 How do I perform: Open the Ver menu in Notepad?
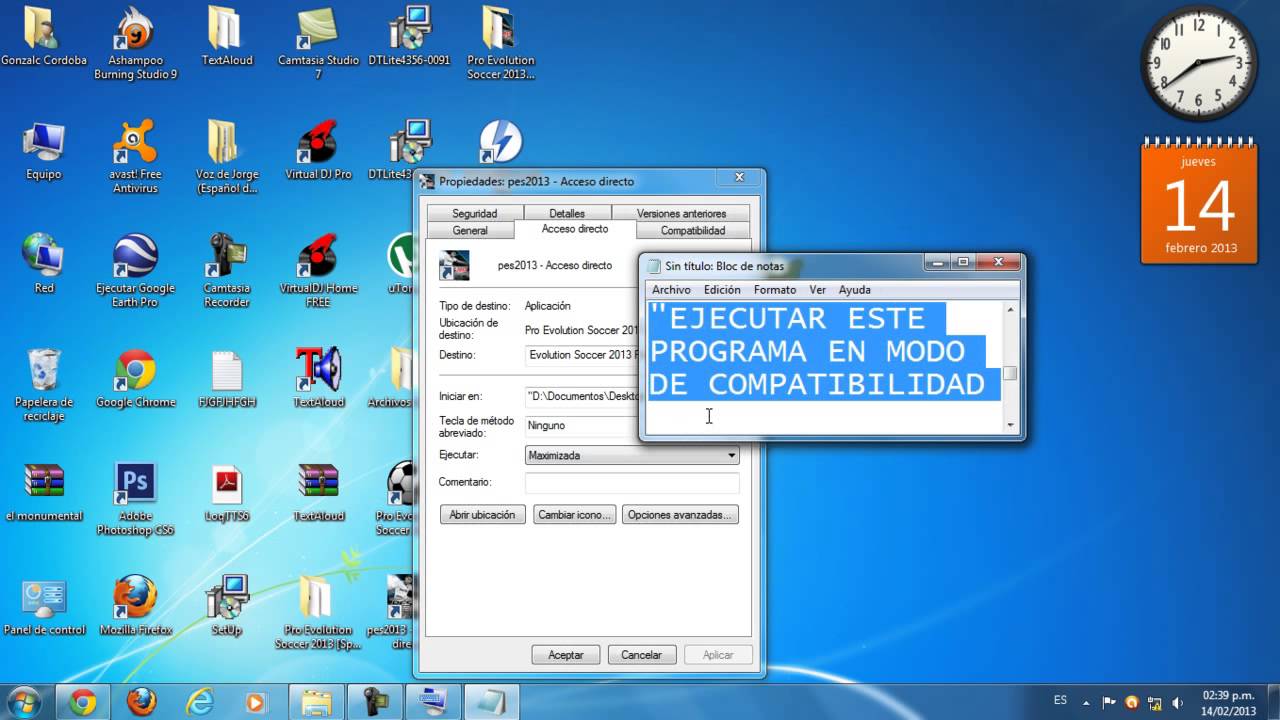(x=817, y=290)
